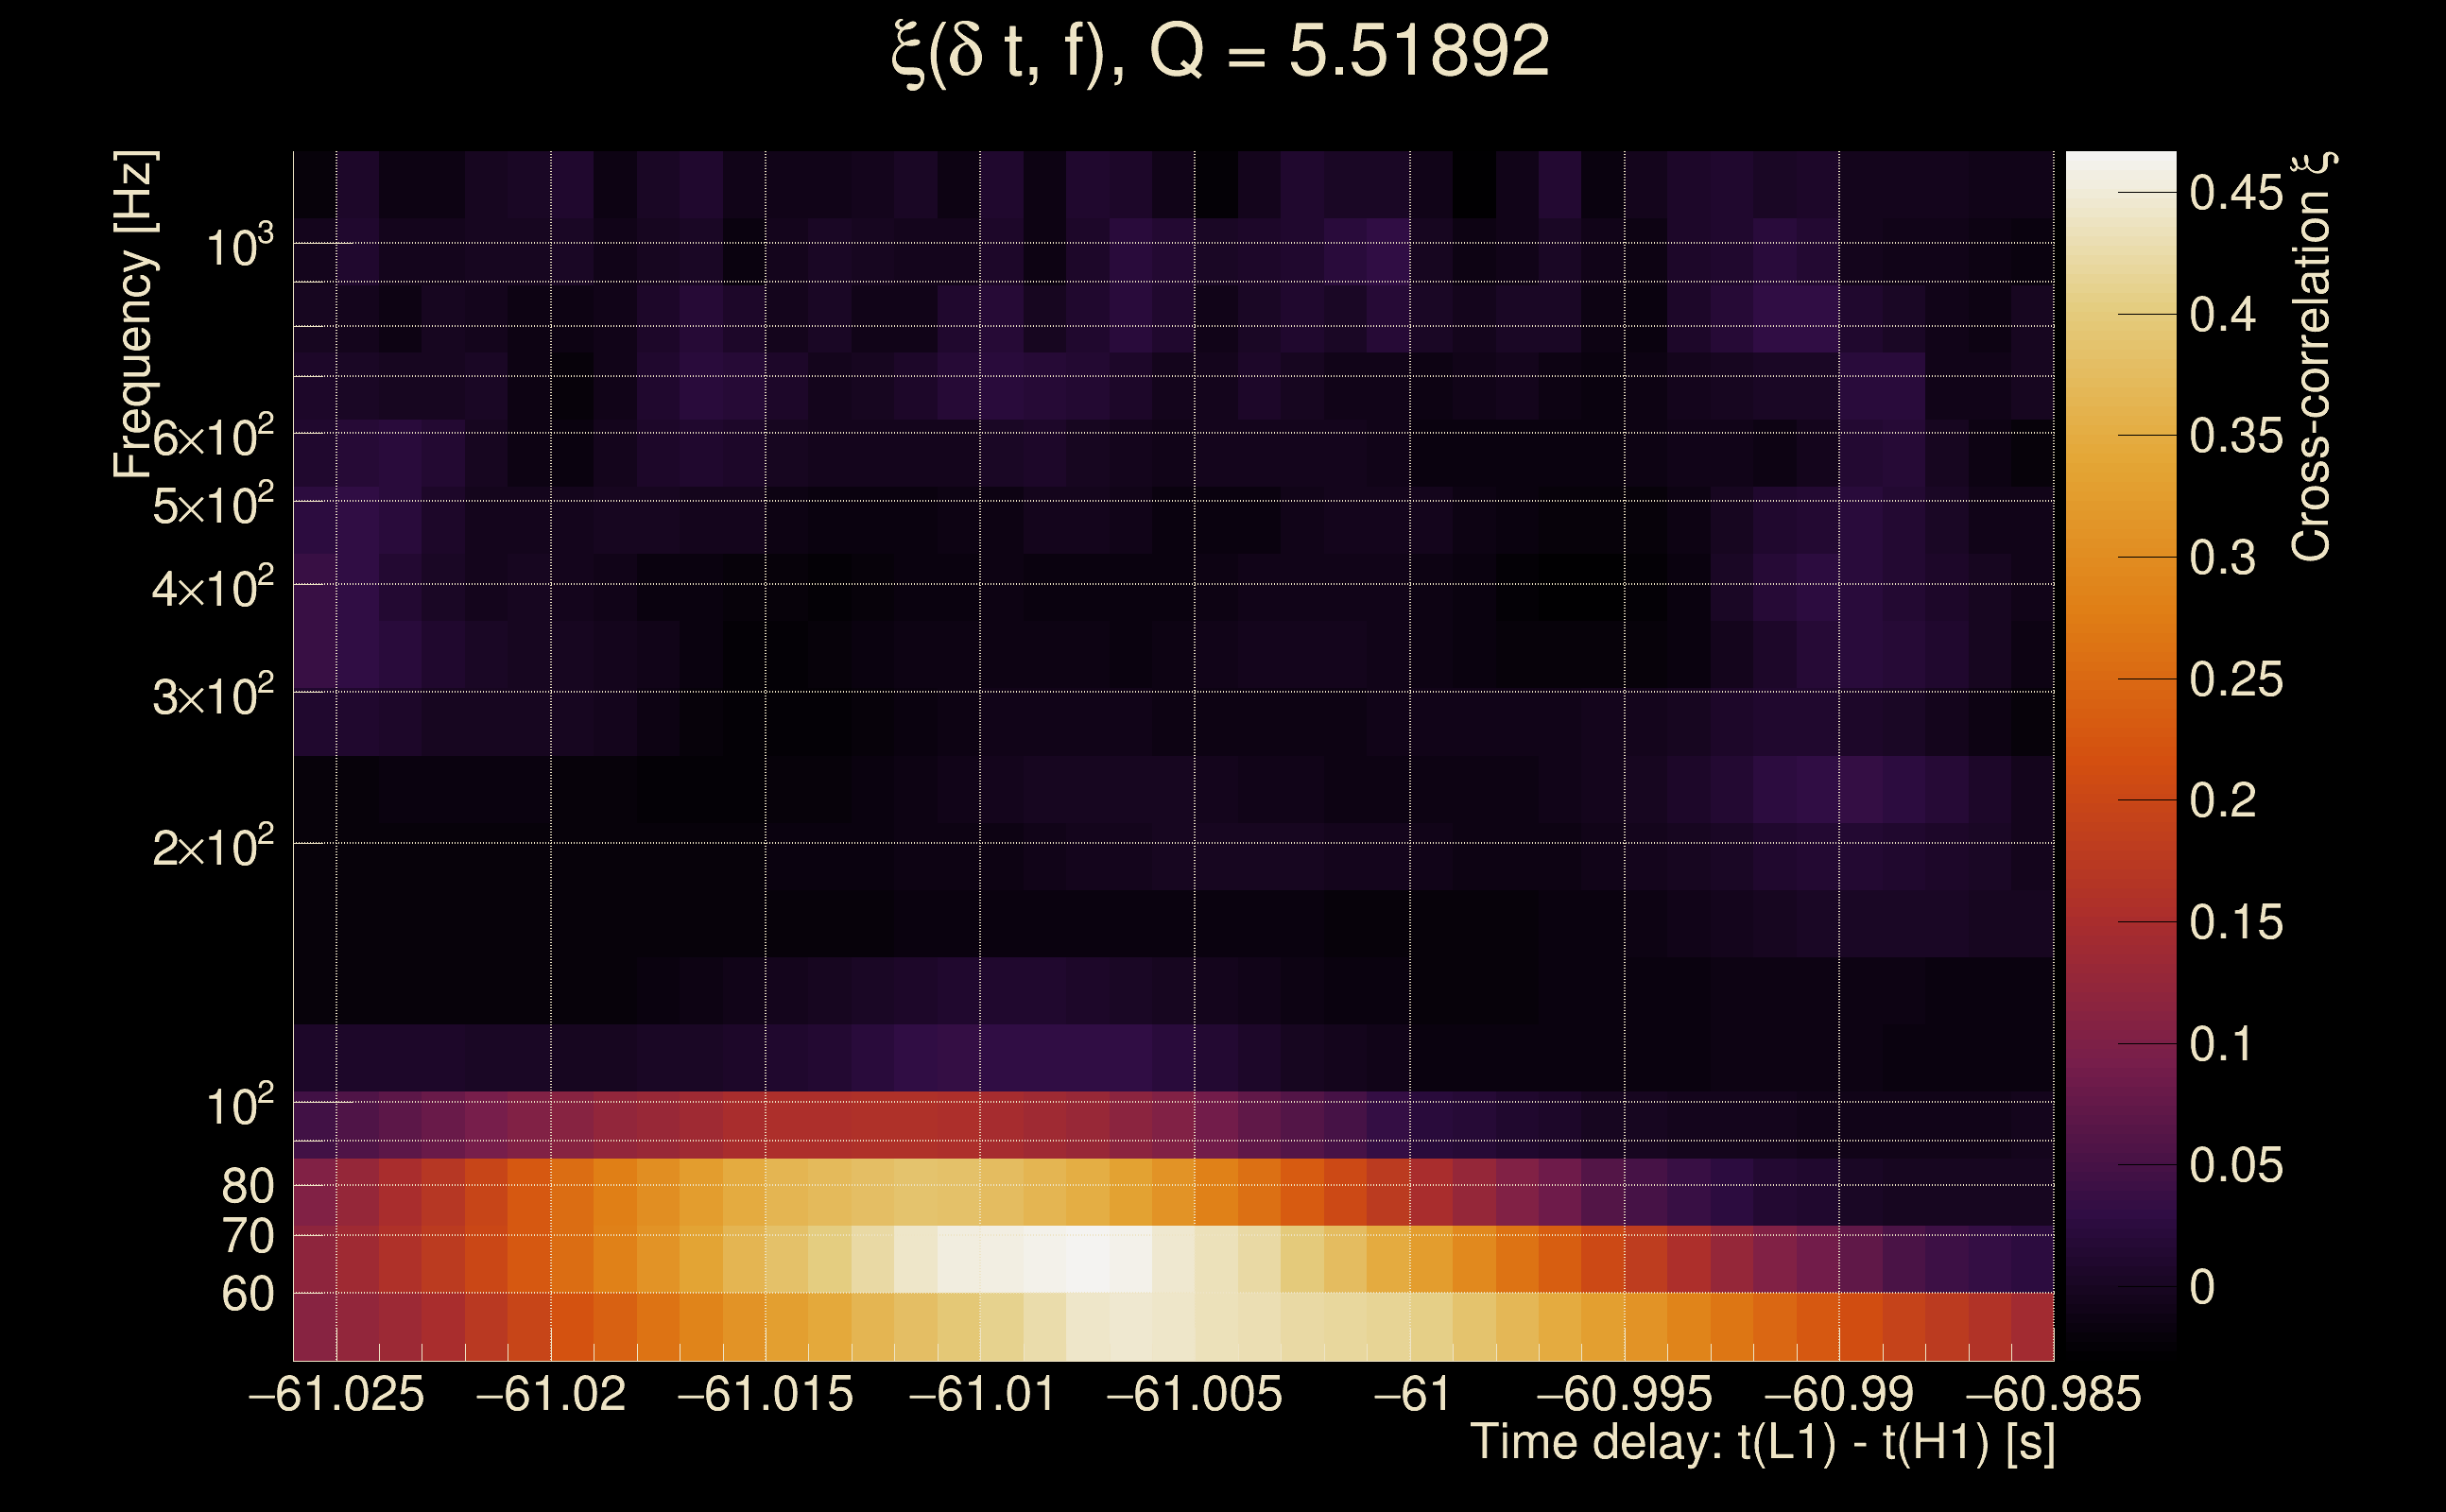Viewport: 2446px width, 1512px height.
Task: Click the -61 x-axis tick label
Action: [1411, 1394]
